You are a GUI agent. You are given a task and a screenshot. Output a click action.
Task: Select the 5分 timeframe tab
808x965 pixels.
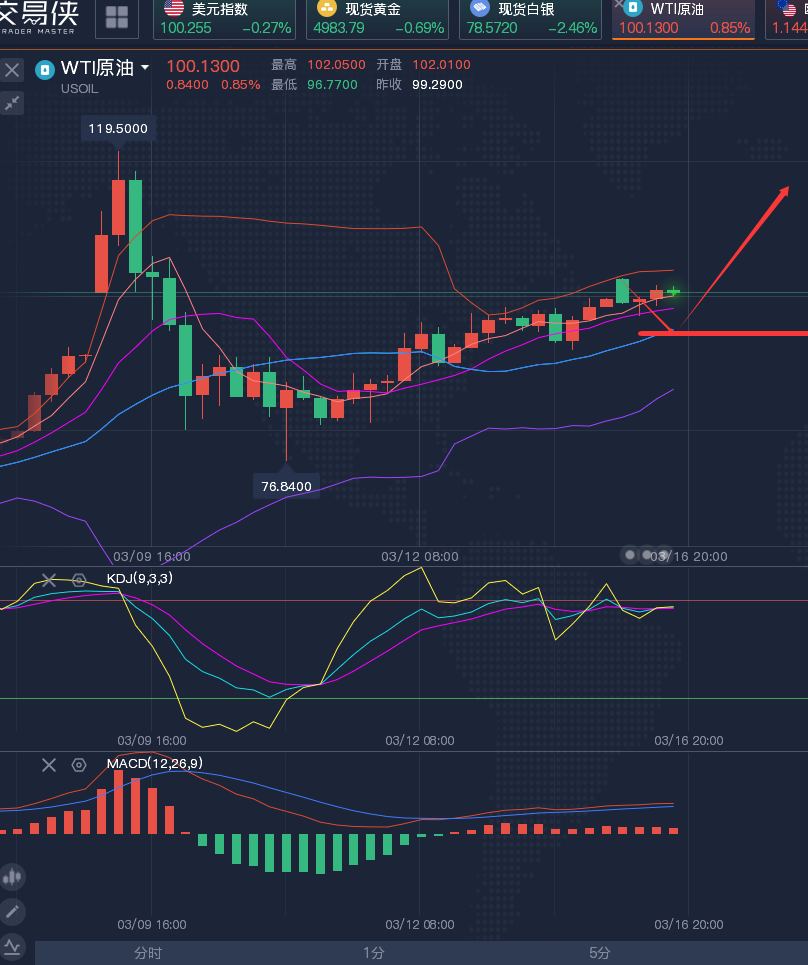click(599, 953)
